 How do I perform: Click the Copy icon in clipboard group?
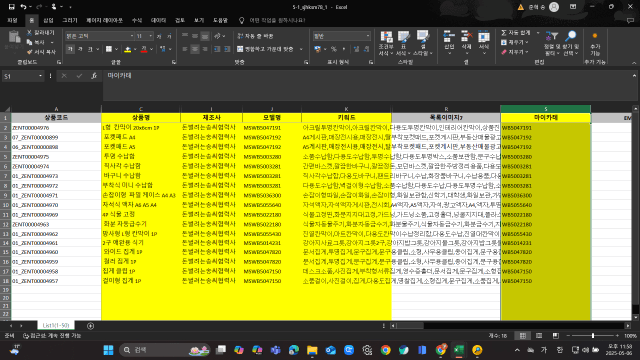29,42
